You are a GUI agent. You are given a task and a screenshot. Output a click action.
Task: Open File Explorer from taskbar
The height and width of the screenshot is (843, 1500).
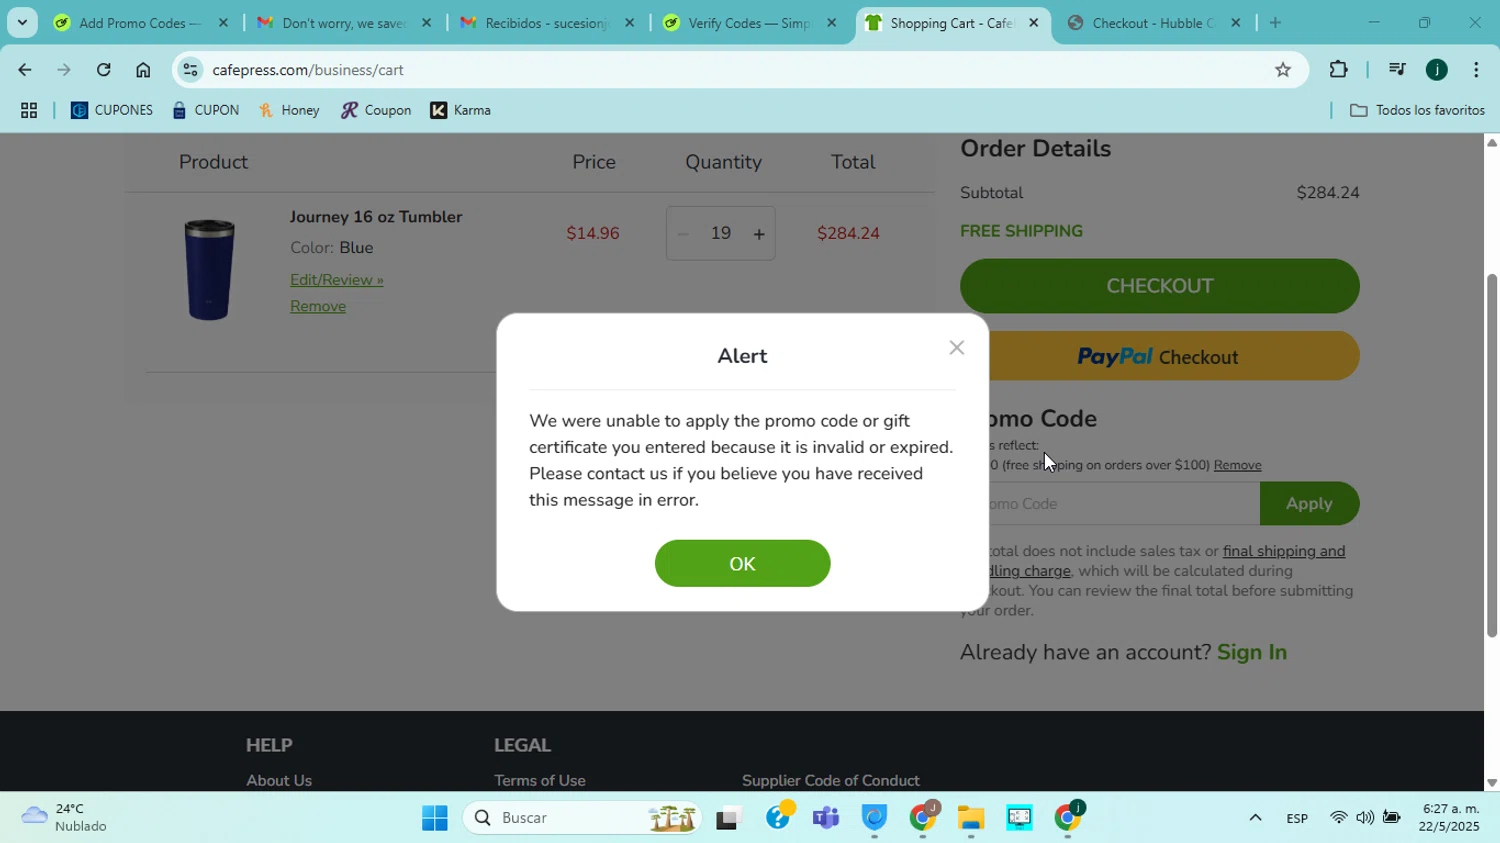click(971, 819)
